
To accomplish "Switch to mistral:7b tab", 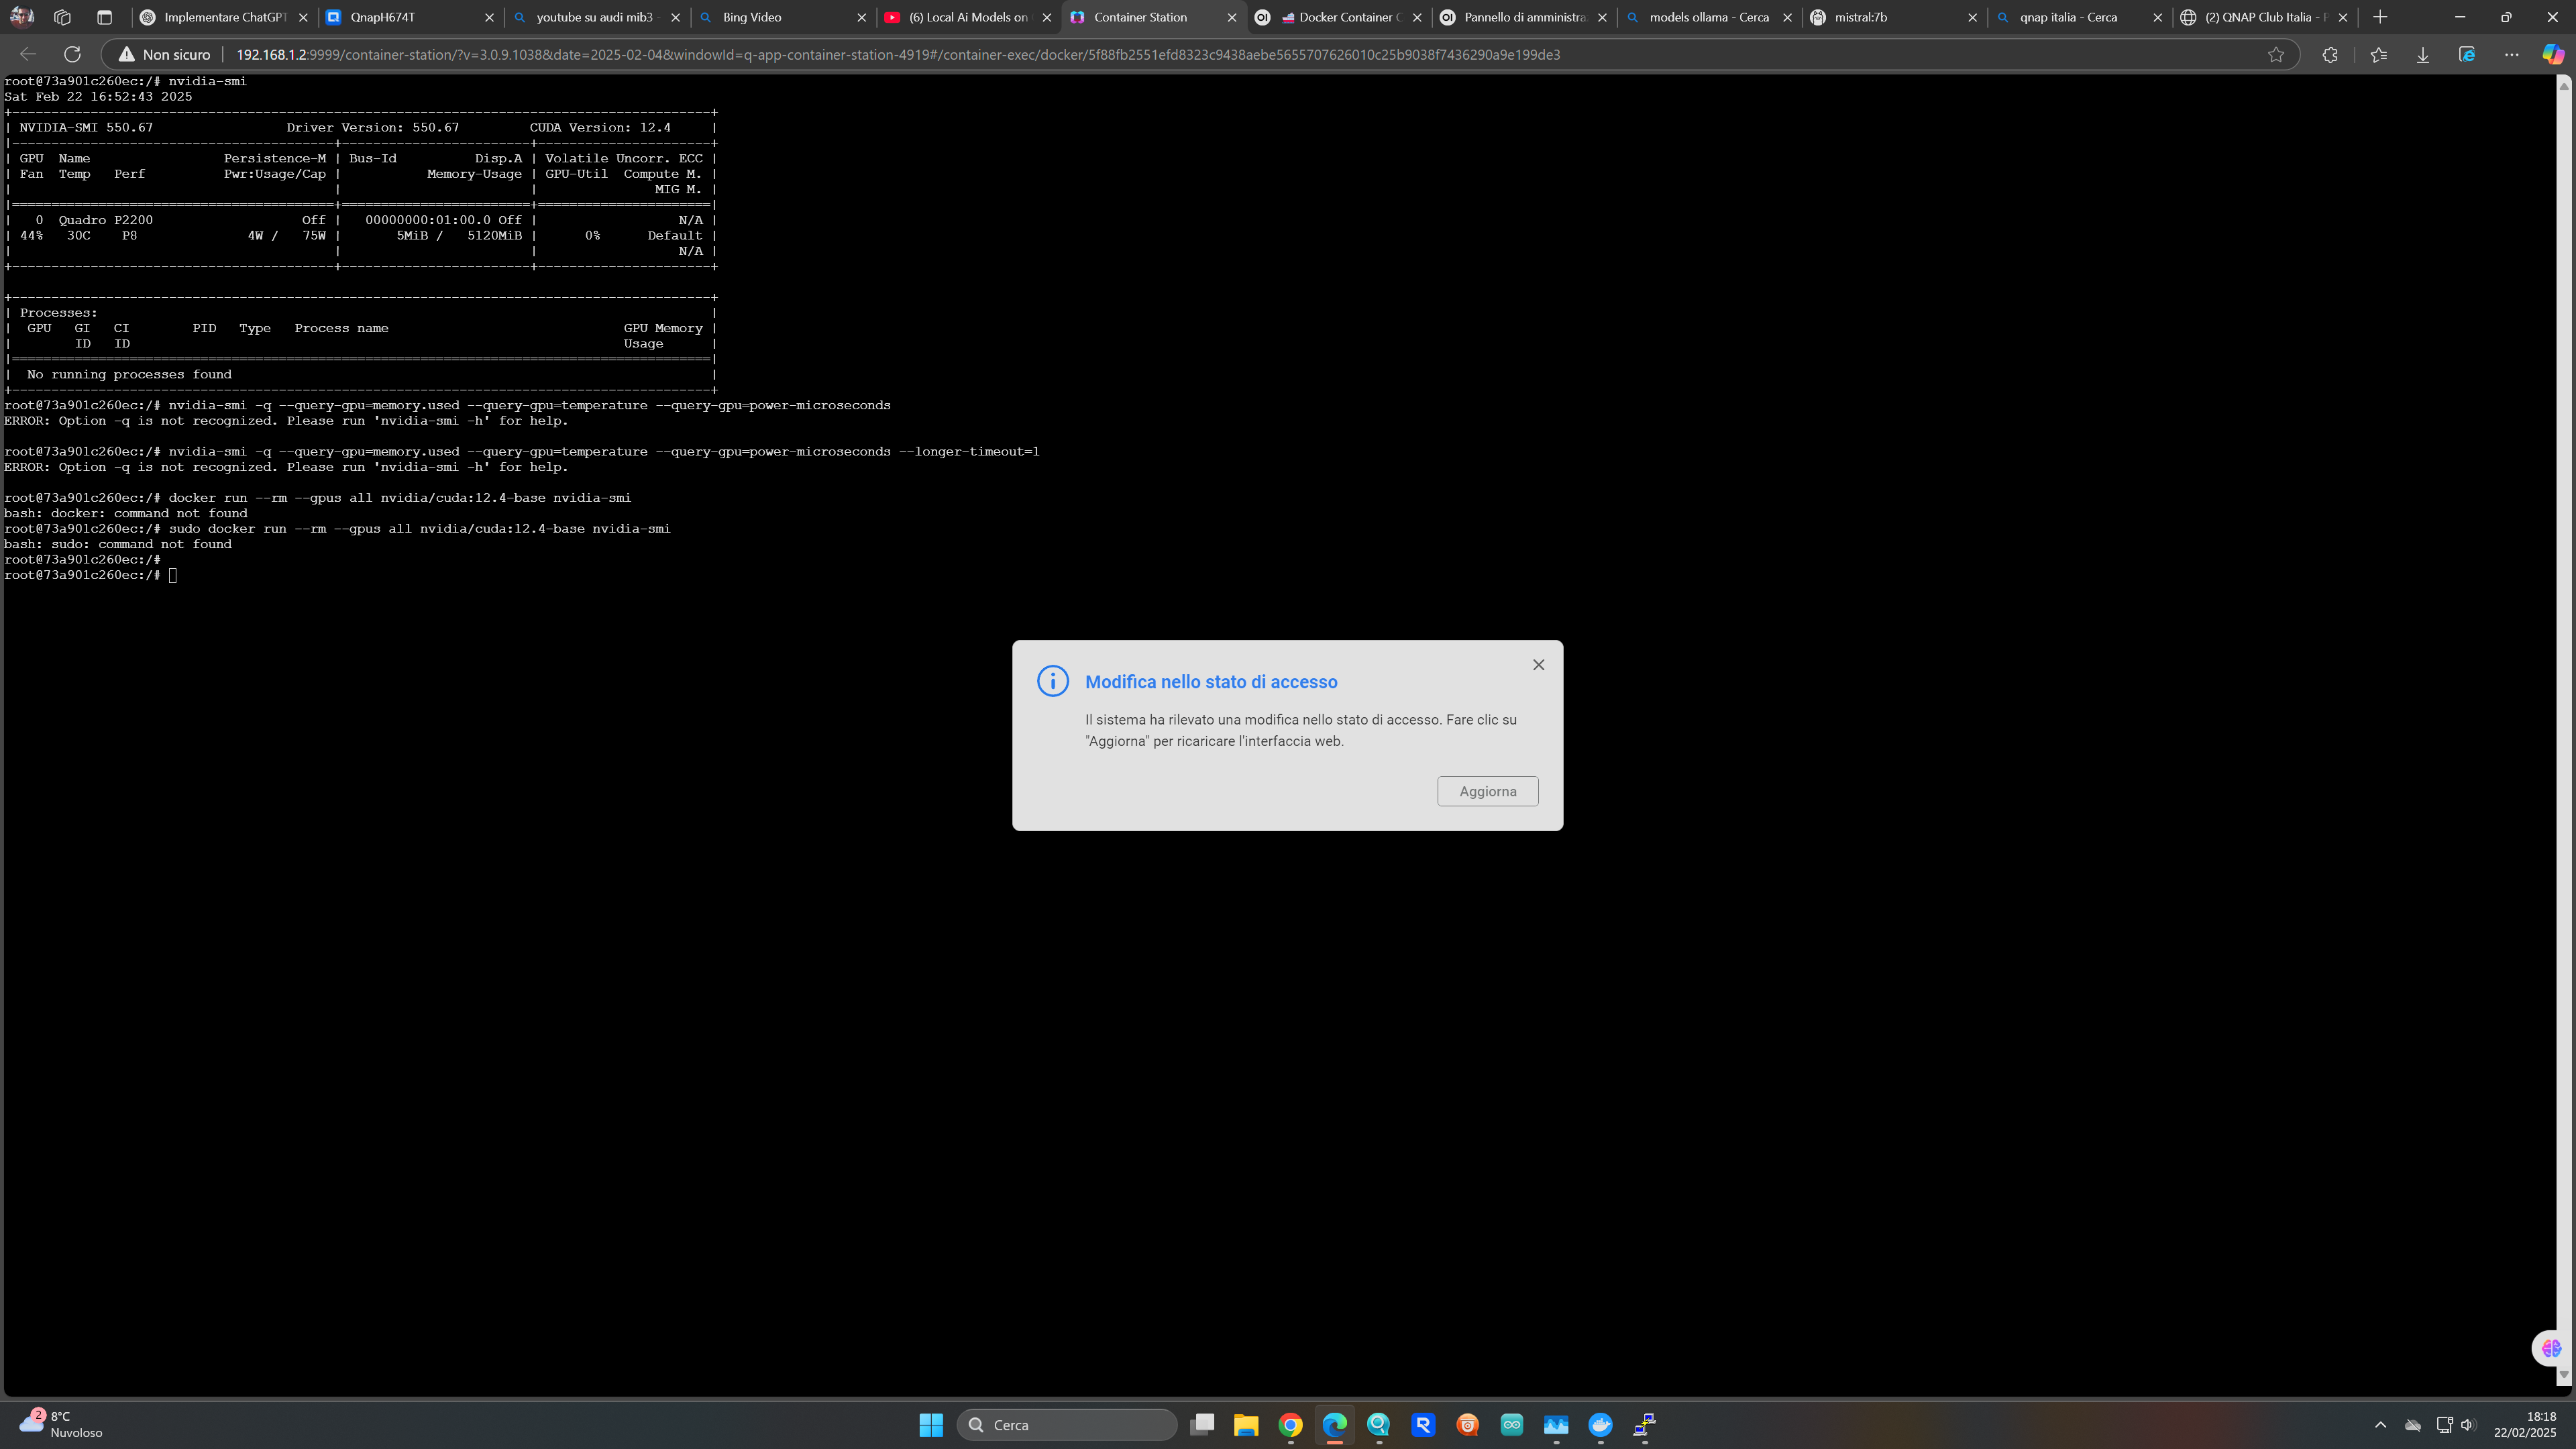I will (1880, 17).
